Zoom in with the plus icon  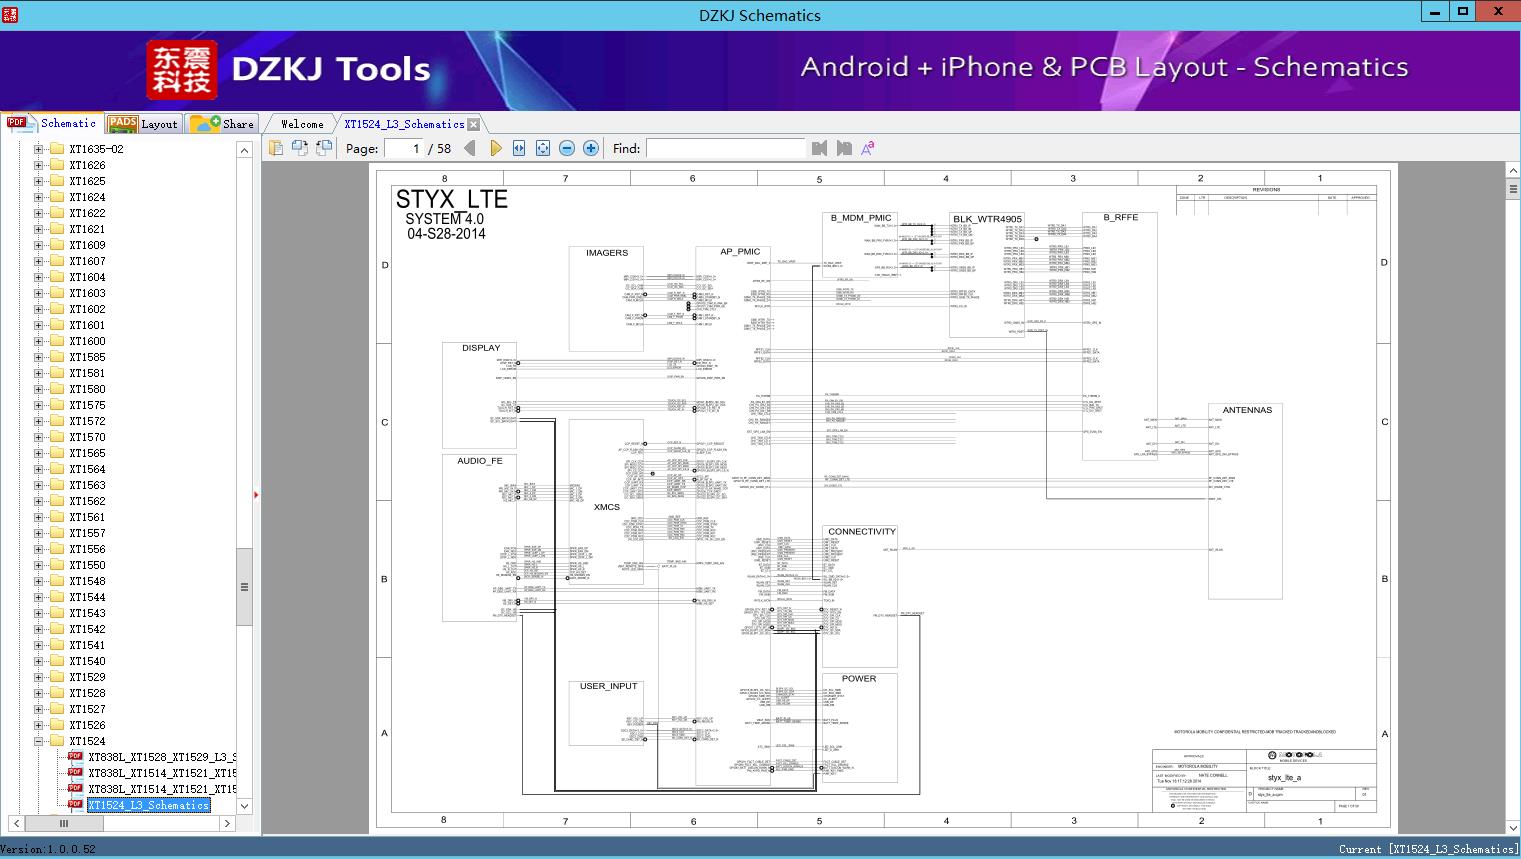pyautogui.click(x=591, y=148)
